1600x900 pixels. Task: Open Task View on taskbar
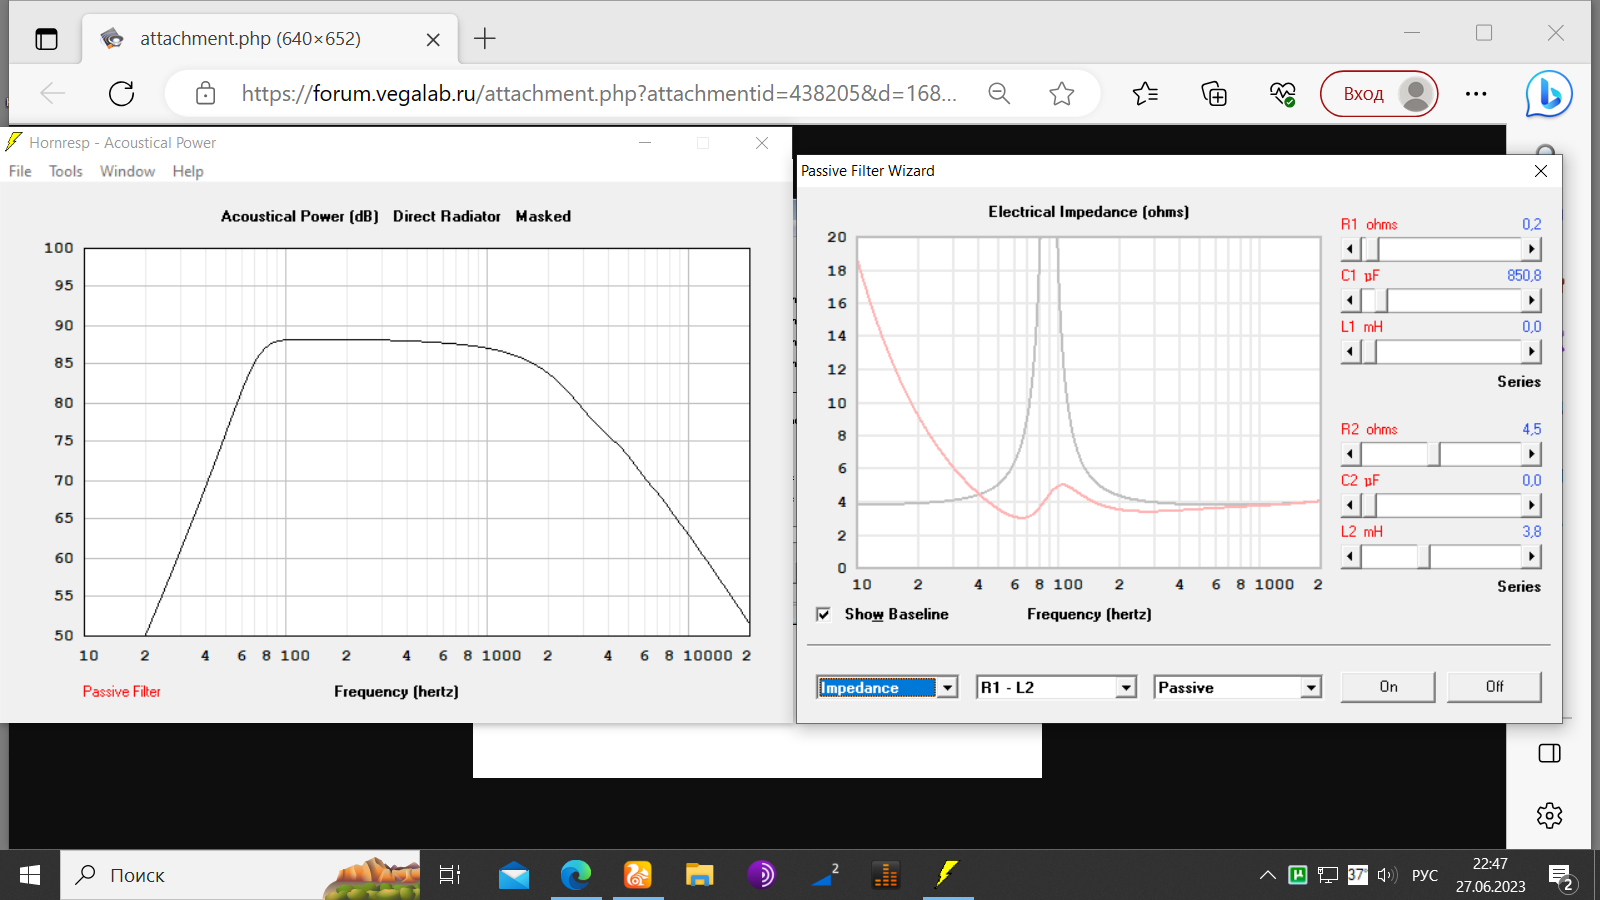(x=450, y=875)
